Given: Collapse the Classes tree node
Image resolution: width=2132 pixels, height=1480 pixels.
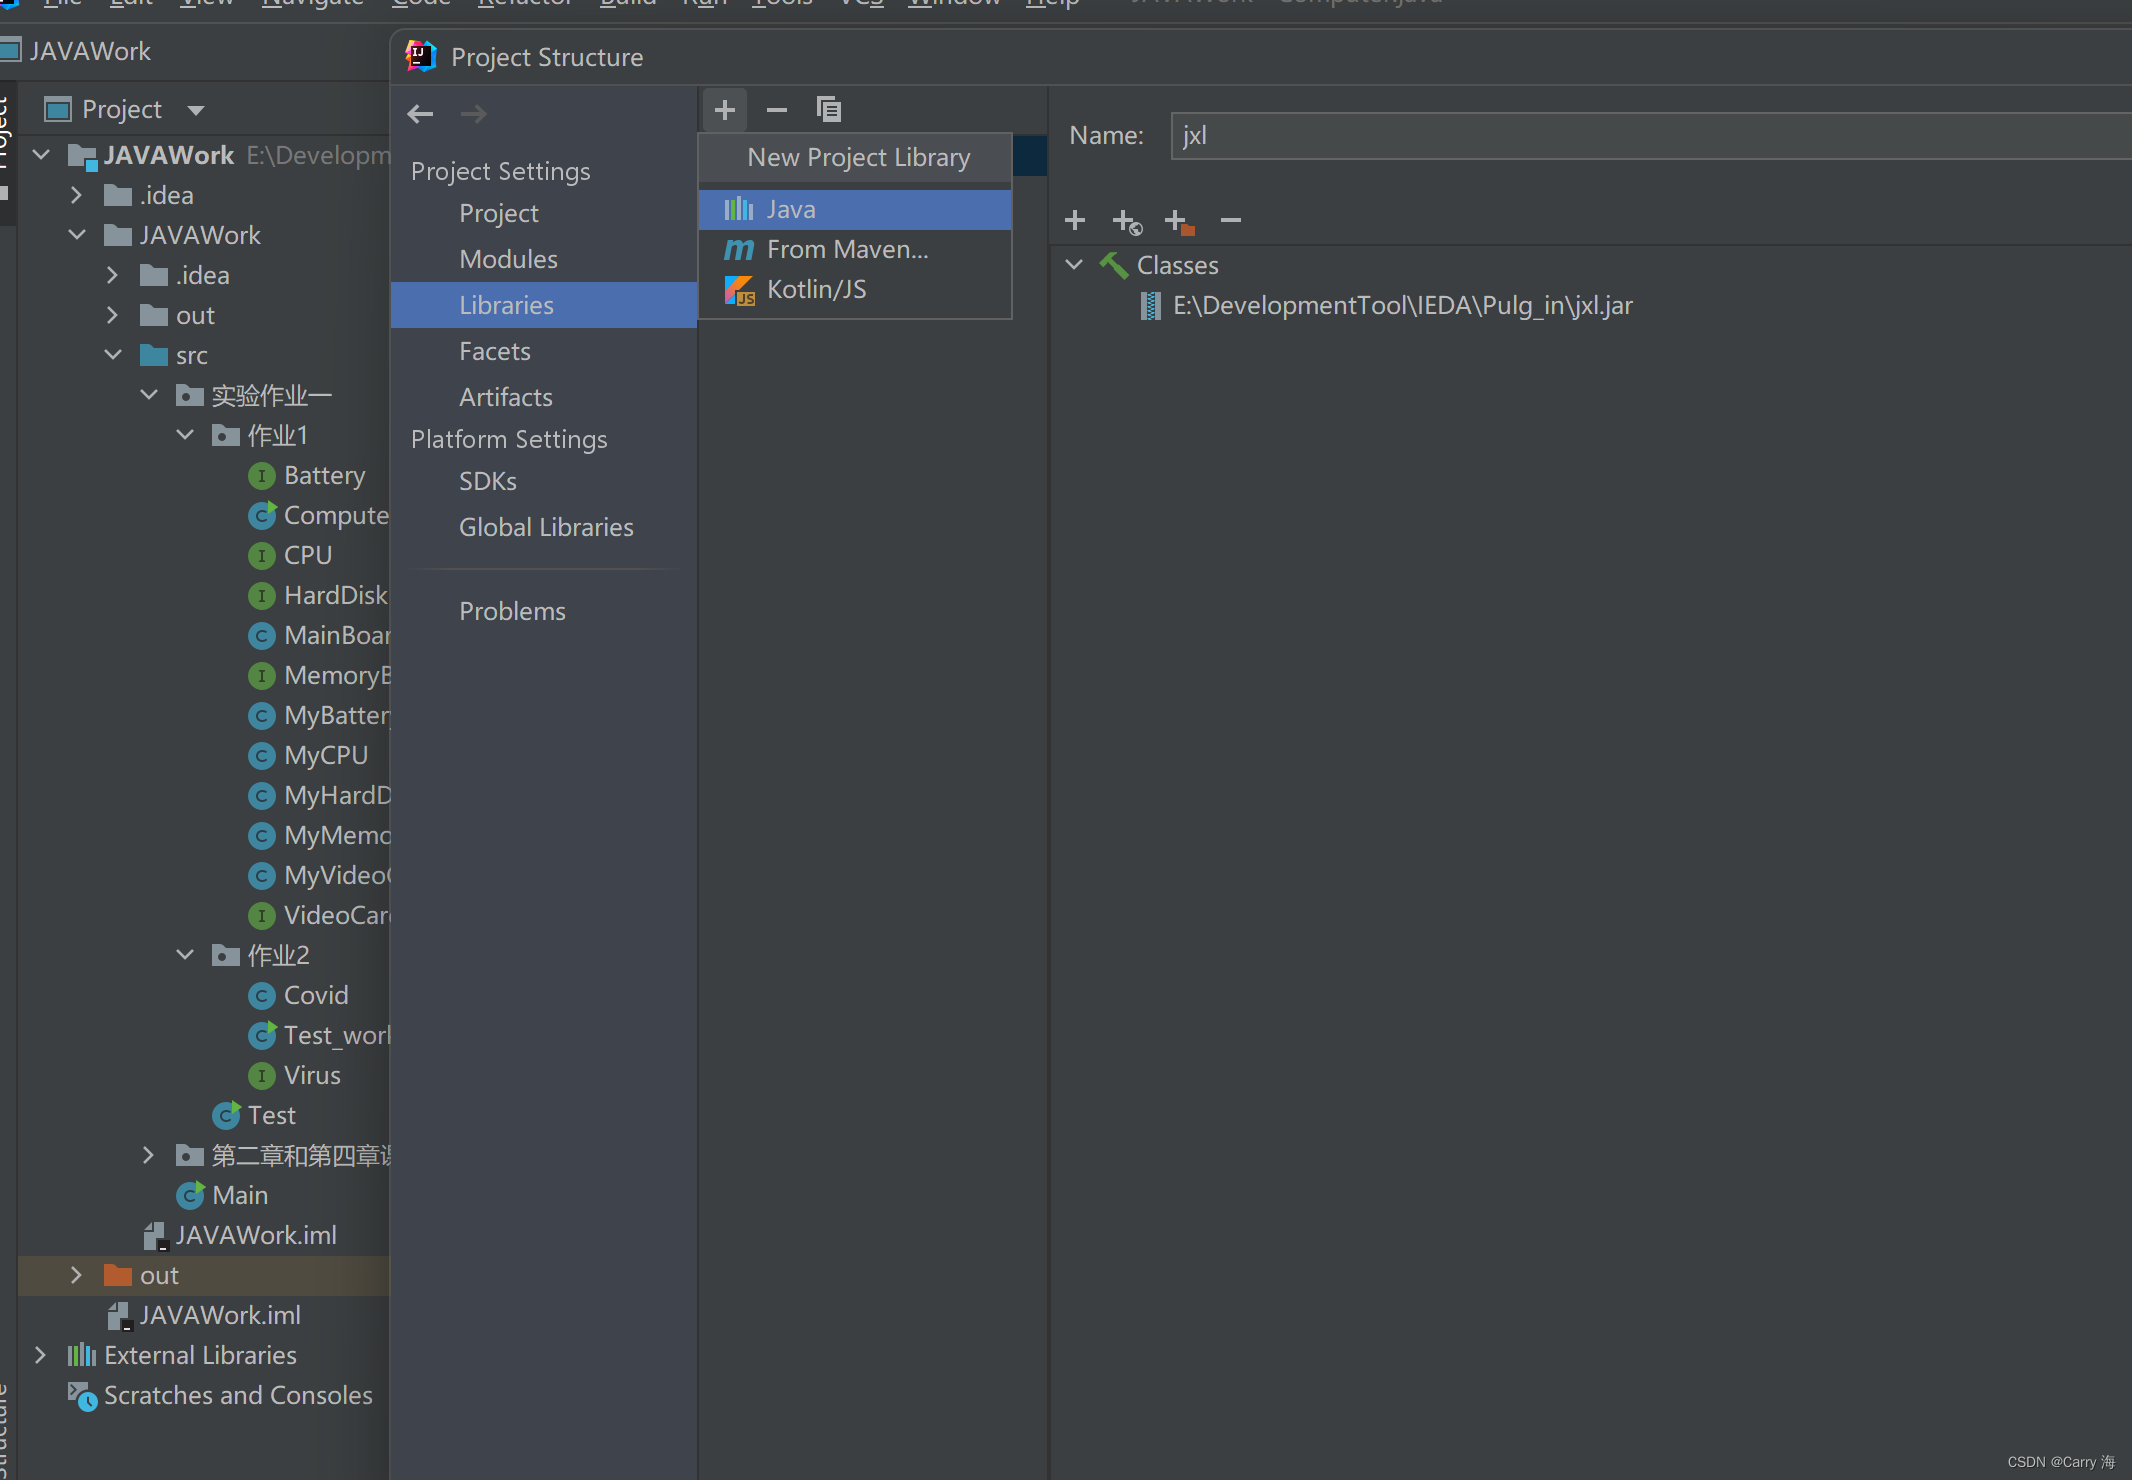Looking at the screenshot, I should click(1074, 265).
